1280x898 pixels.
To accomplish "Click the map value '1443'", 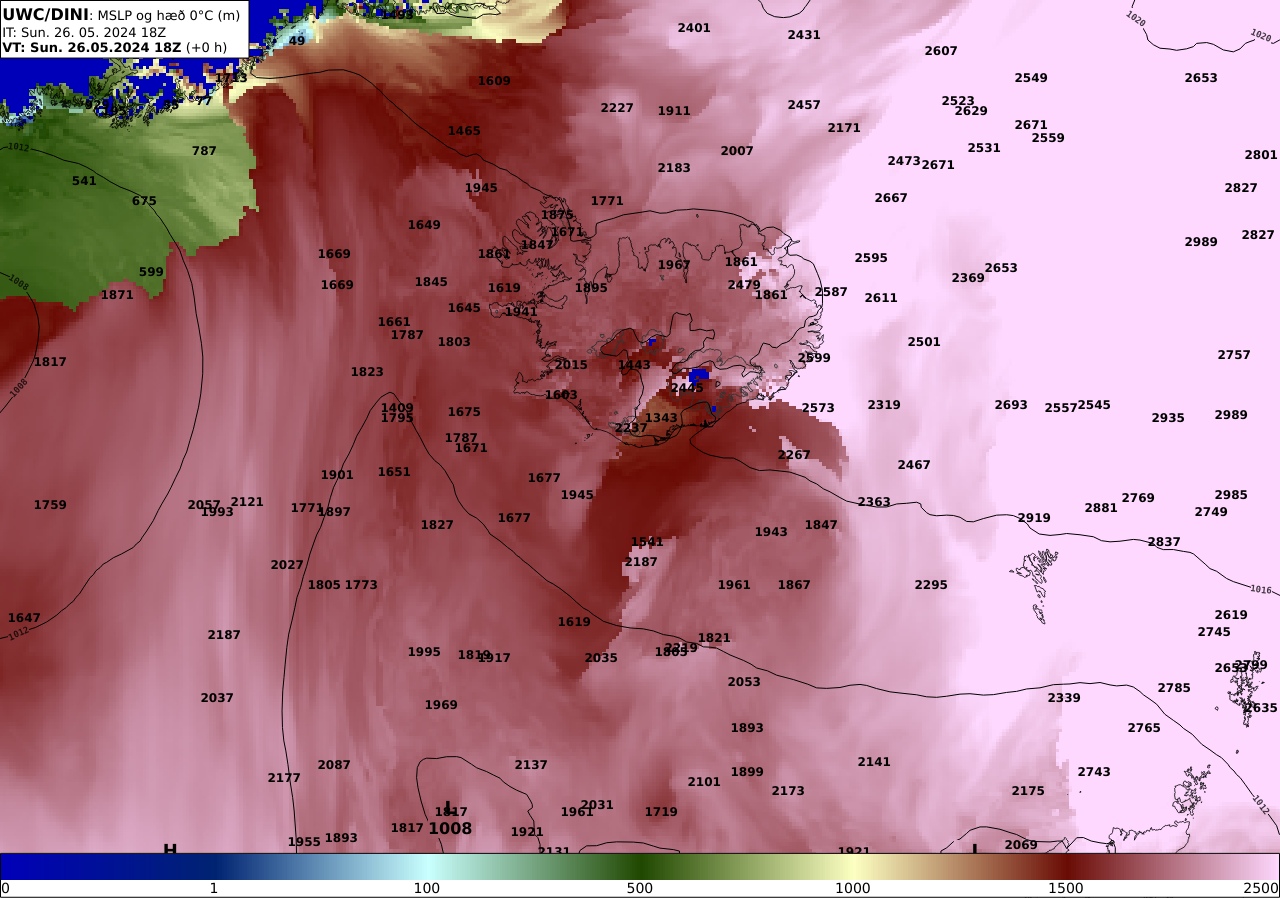I will [x=634, y=365].
